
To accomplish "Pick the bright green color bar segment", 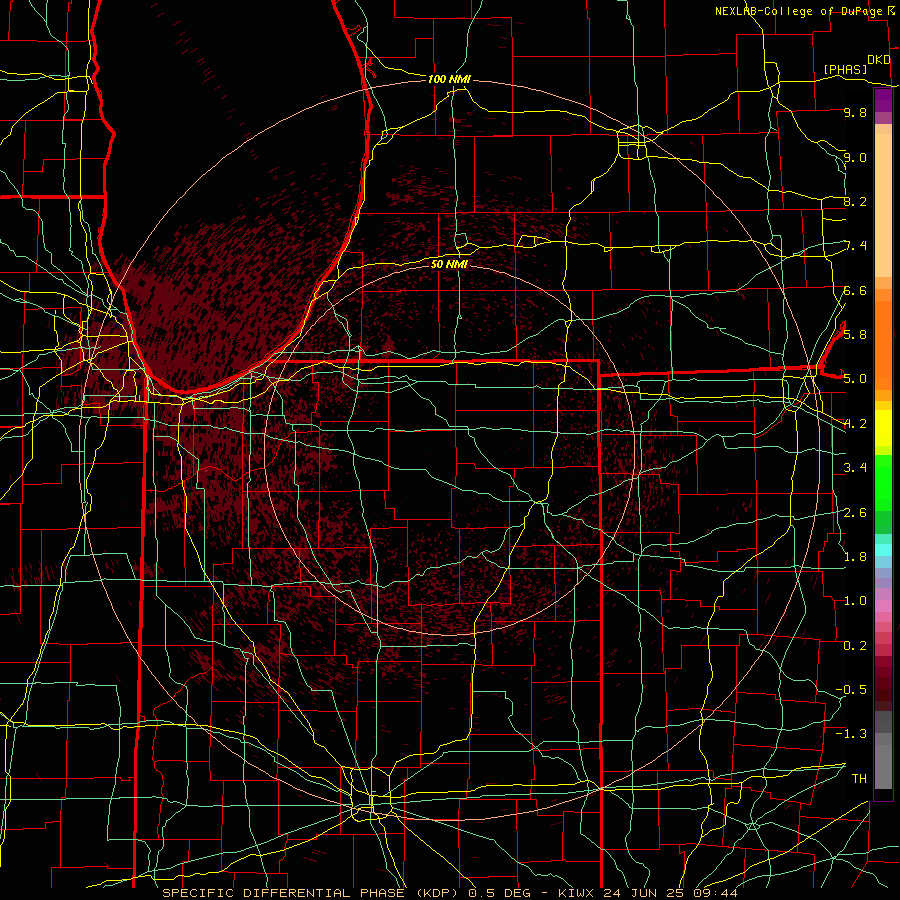I will click(x=883, y=482).
